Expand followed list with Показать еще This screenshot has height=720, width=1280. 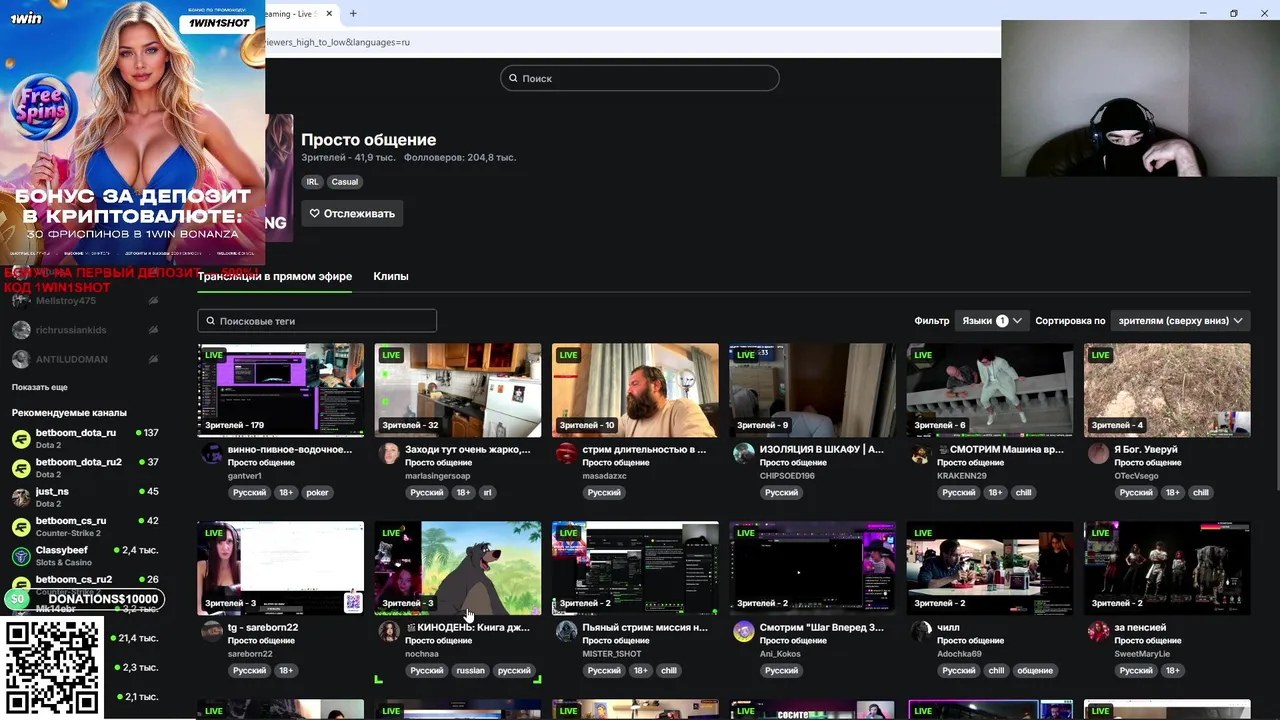tap(40, 387)
